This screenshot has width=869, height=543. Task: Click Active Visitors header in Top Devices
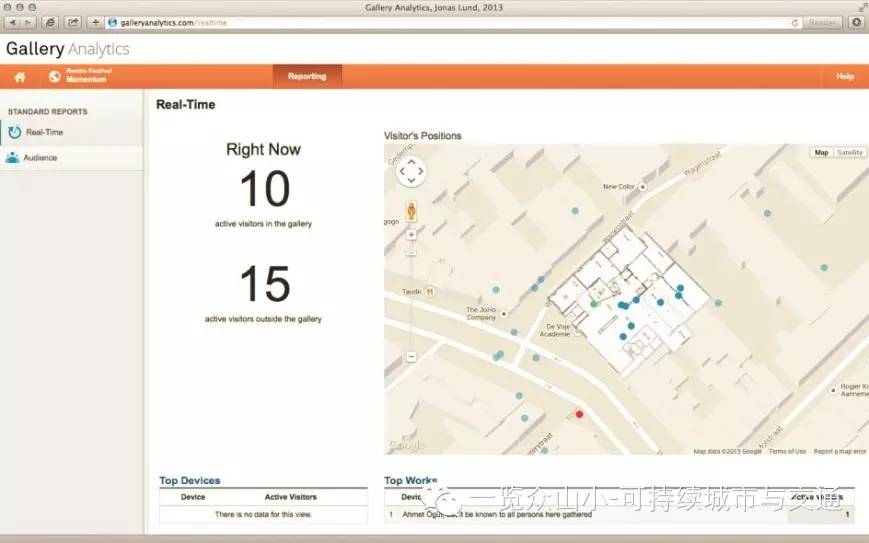(290, 497)
